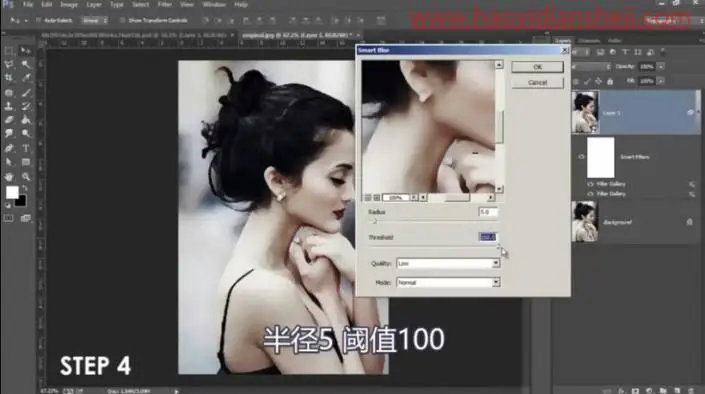Select the Paint Bucket tool
Viewport: 705px width, 394px height.
26,120
